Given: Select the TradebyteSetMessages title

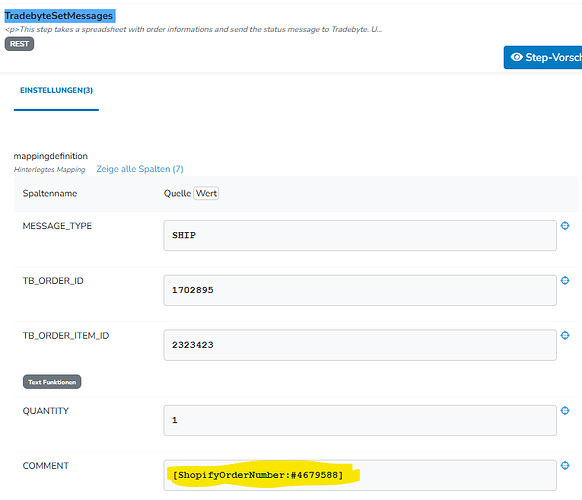Looking at the screenshot, I should tap(59, 16).
